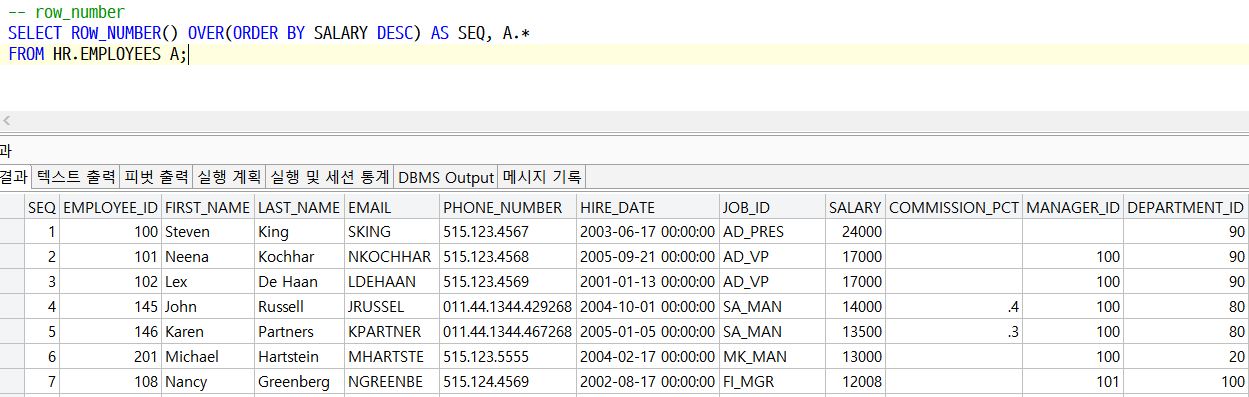The width and height of the screenshot is (1249, 397).
Task: Place cursor in the SELECT ROW_NUMBER line
Action: 269,34
